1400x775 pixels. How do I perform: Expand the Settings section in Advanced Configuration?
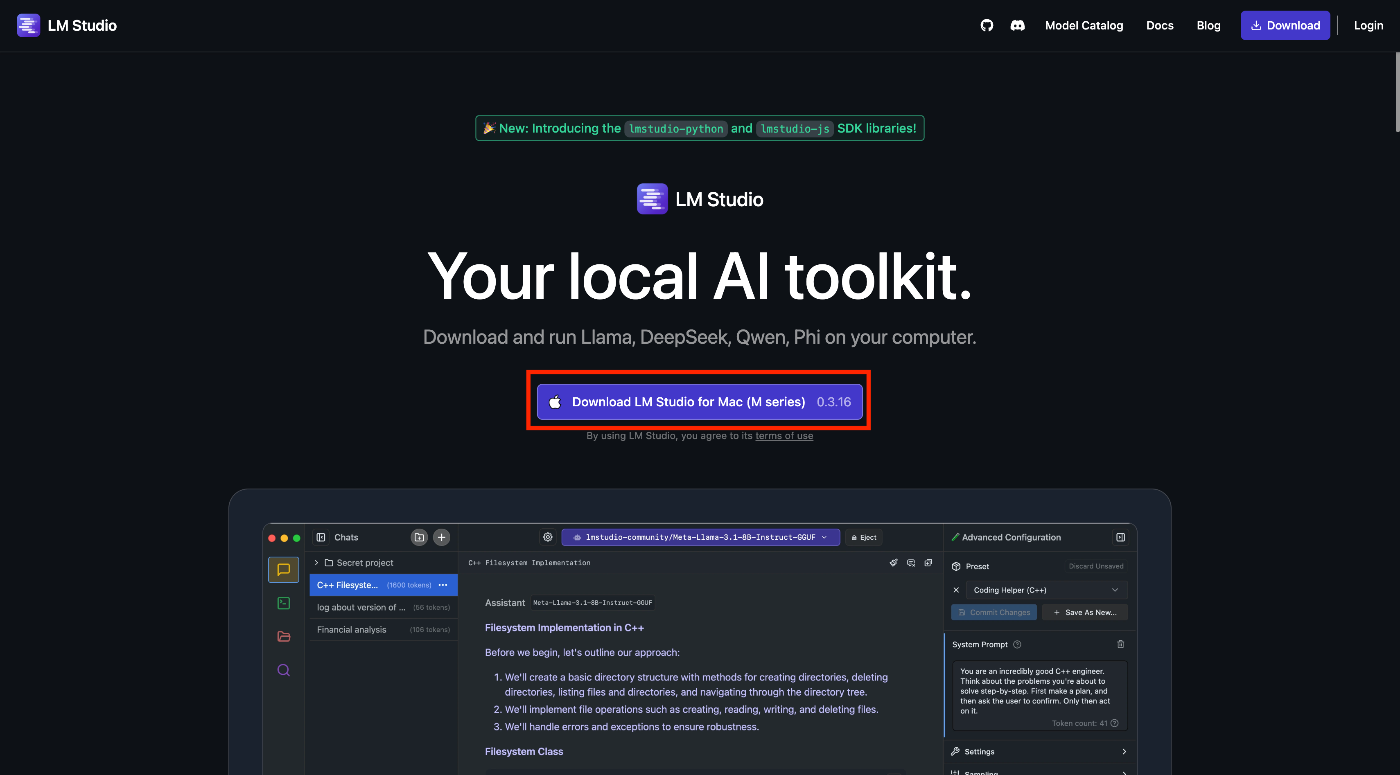pyautogui.click(x=1040, y=751)
